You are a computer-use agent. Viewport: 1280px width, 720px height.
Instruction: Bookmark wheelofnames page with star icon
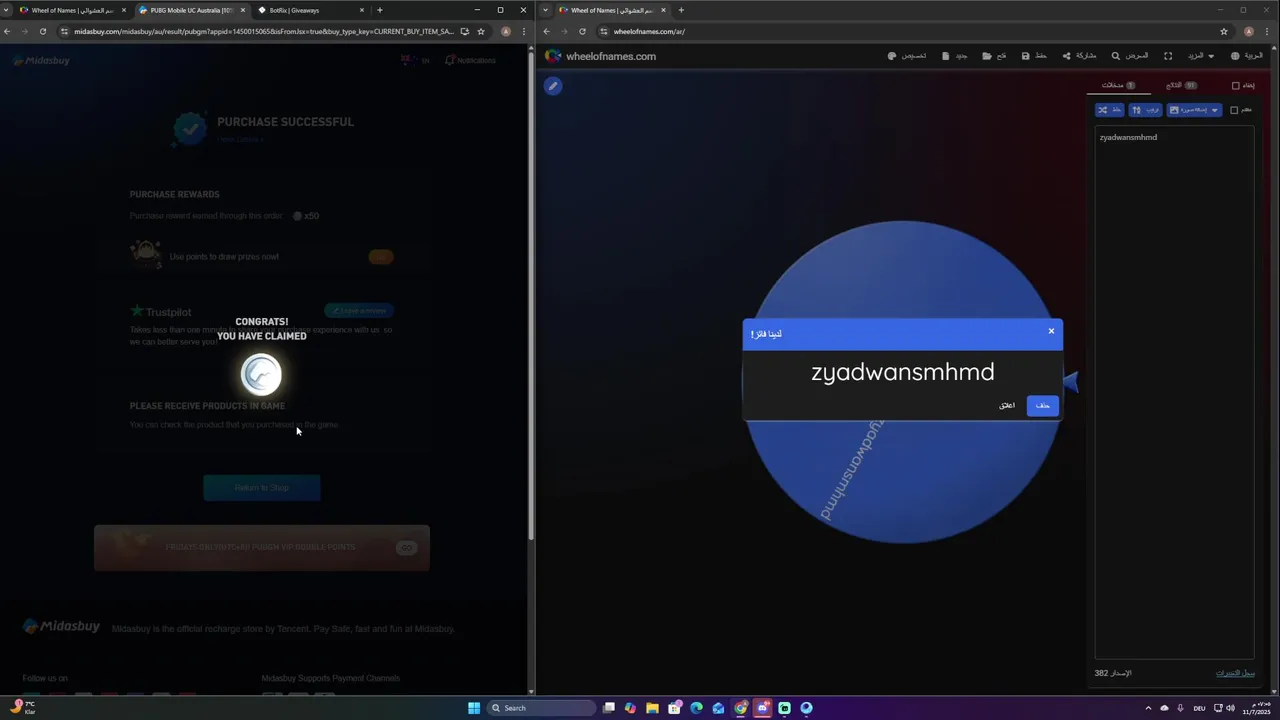1224,31
